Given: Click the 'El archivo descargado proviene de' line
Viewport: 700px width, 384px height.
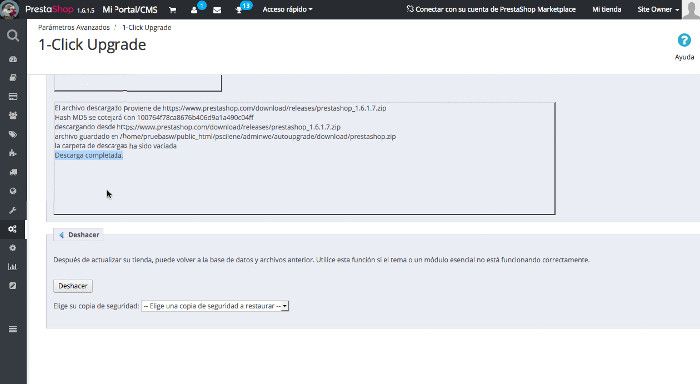Looking at the screenshot, I should (220, 108).
